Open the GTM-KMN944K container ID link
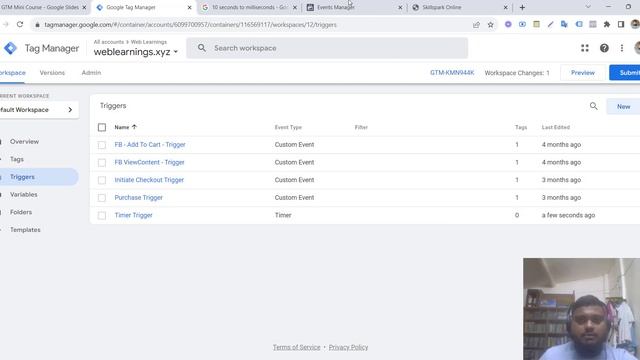640x360 pixels. click(452, 73)
